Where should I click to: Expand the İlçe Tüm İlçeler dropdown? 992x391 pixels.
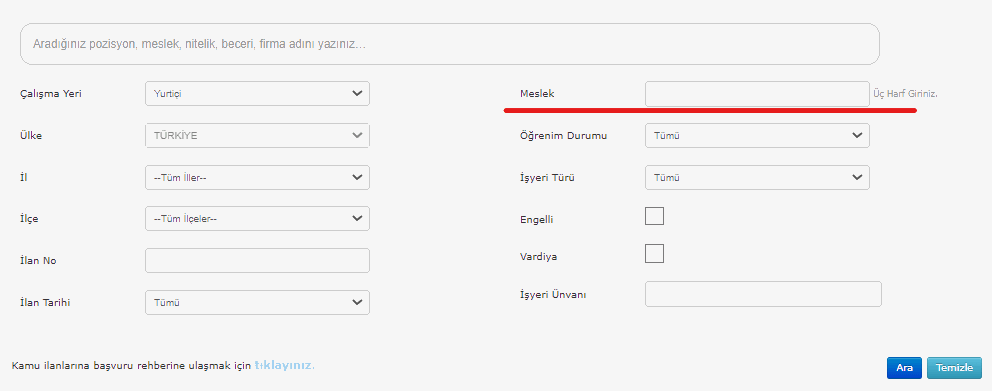pos(257,219)
